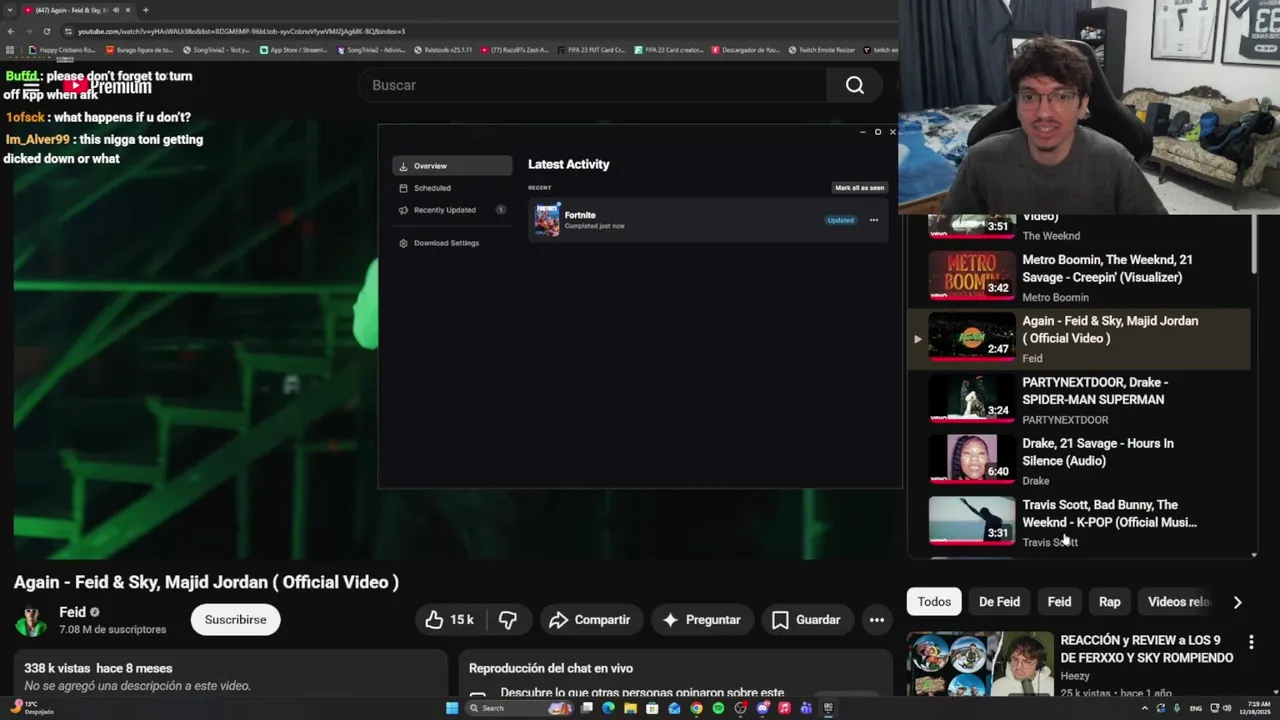Dislike the video with thumbs-down icon
Viewport: 1280px width, 720px height.
click(x=508, y=620)
